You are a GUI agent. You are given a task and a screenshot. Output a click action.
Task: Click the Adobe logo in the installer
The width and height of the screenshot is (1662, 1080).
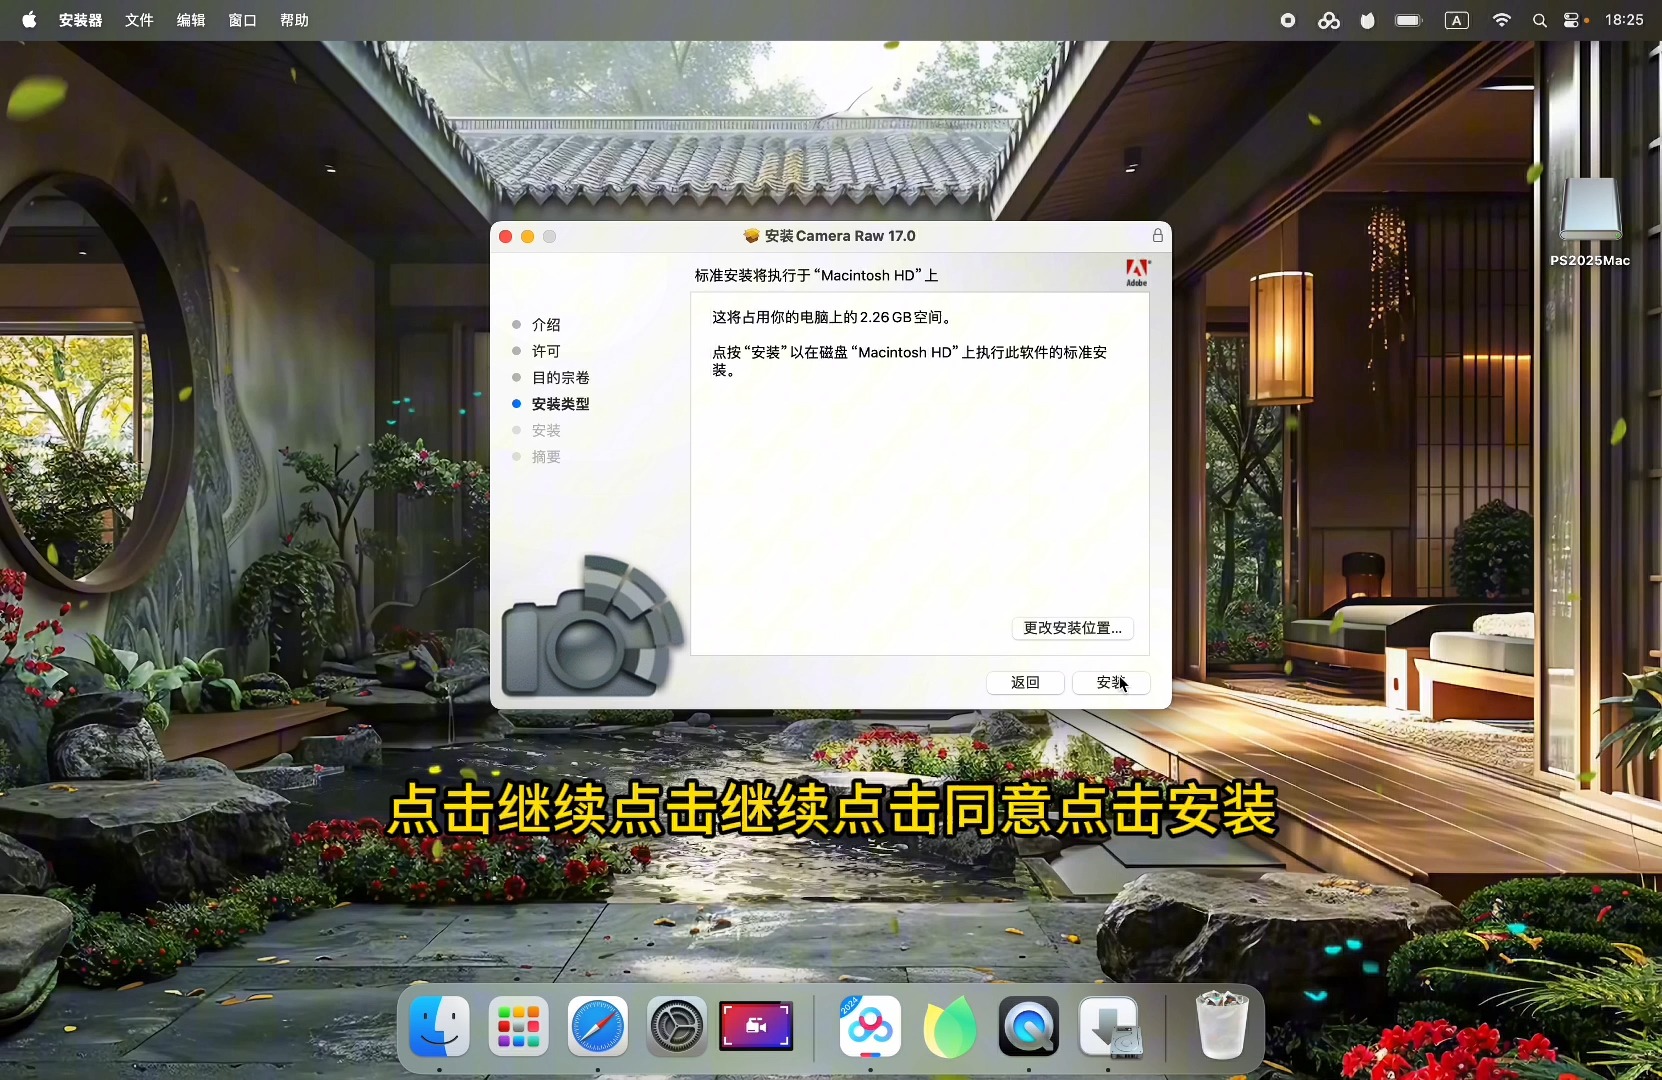point(1137,273)
